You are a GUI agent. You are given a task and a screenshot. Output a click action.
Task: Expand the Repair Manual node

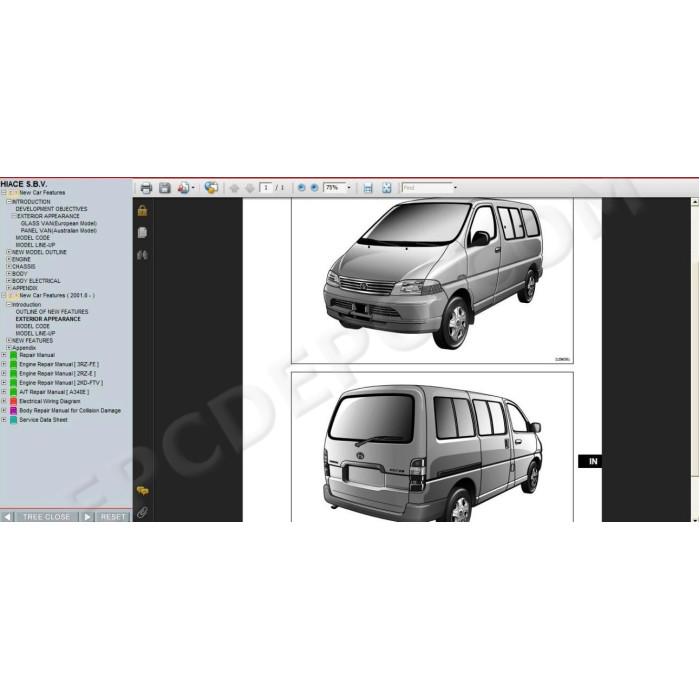point(4,355)
